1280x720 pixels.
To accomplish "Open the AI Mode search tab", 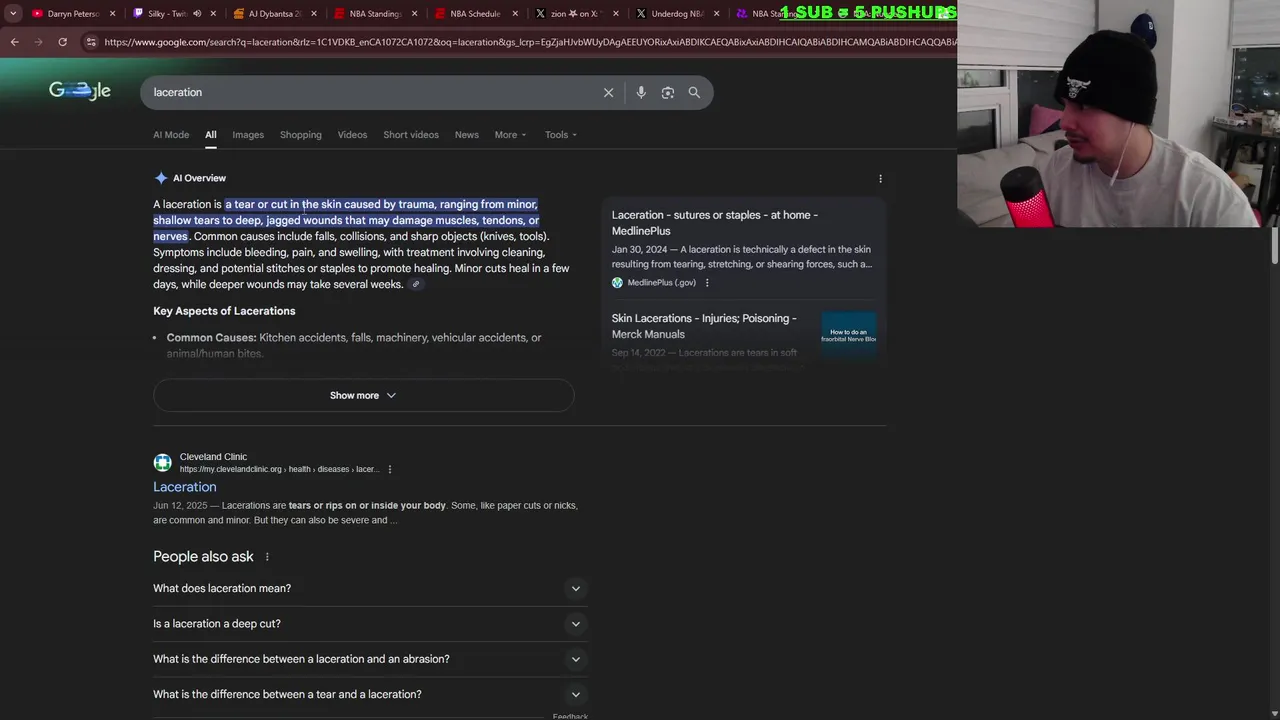I will tap(171, 135).
